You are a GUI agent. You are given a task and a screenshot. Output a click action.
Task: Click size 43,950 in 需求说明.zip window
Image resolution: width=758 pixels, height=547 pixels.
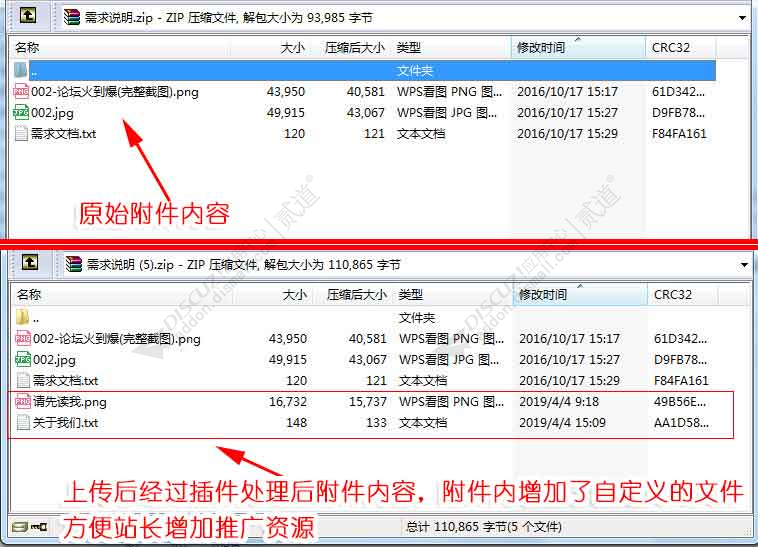click(286, 91)
